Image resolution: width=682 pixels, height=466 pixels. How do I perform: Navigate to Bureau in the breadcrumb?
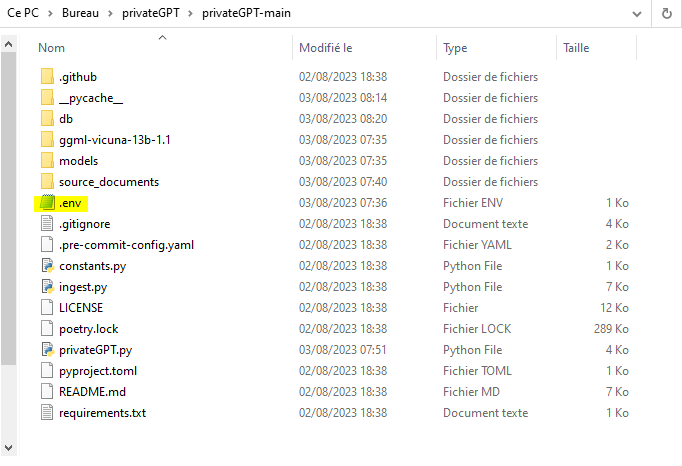tap(82, 15)
